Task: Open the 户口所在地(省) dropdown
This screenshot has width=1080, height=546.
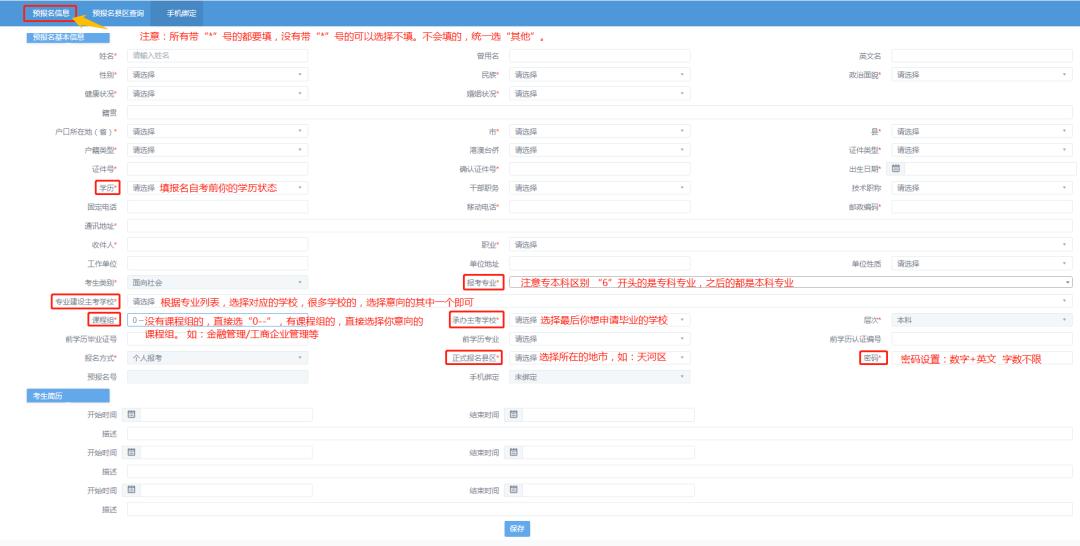Action: [217, 131]
